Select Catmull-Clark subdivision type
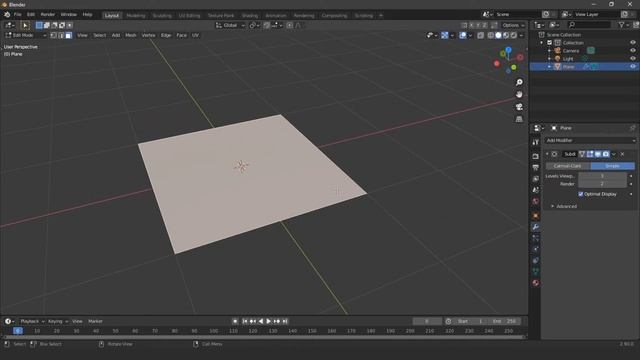The image size is (640, 360). (568, 166)
